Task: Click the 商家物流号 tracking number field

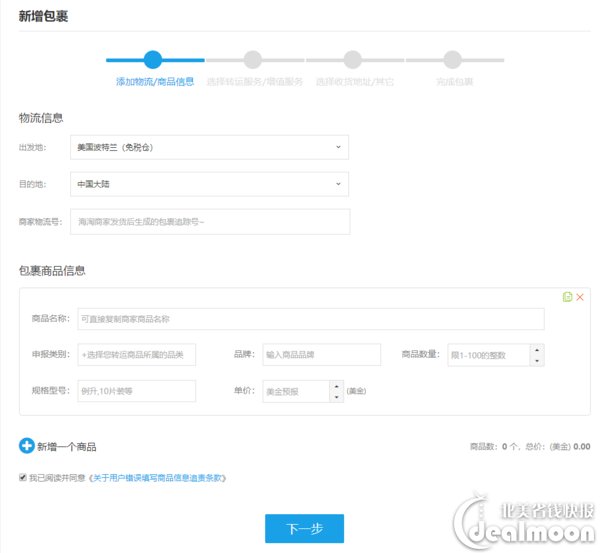Action: coord(210,222)
